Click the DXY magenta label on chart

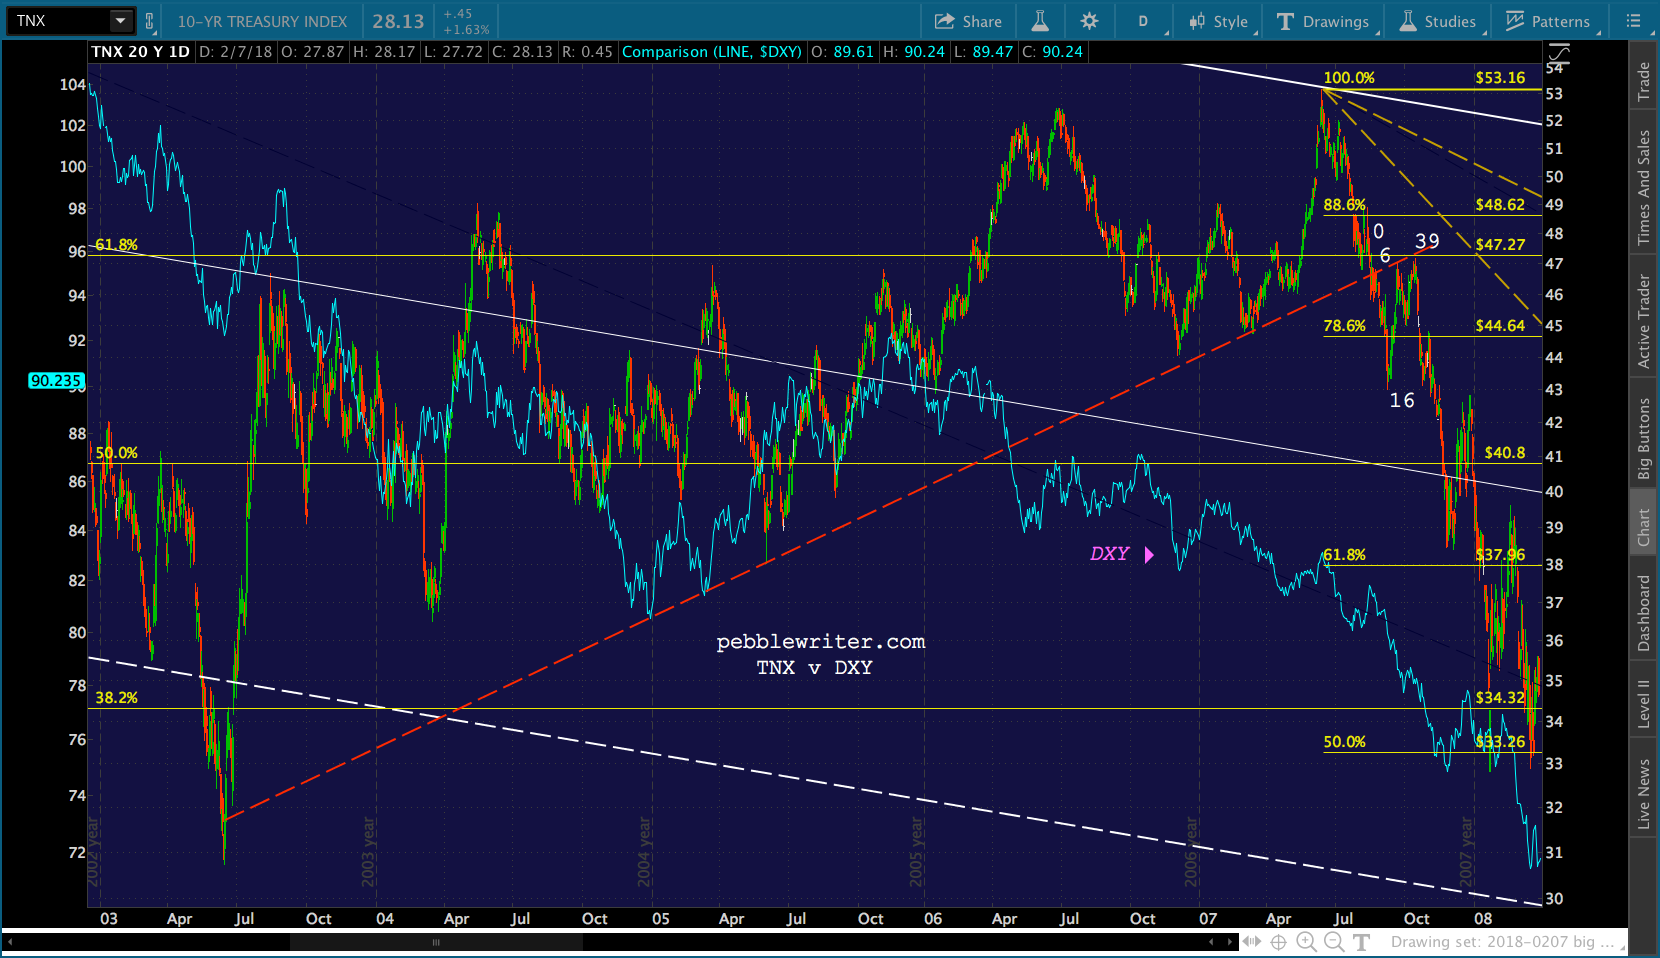pyautogui.click(x=1109, y=553)
